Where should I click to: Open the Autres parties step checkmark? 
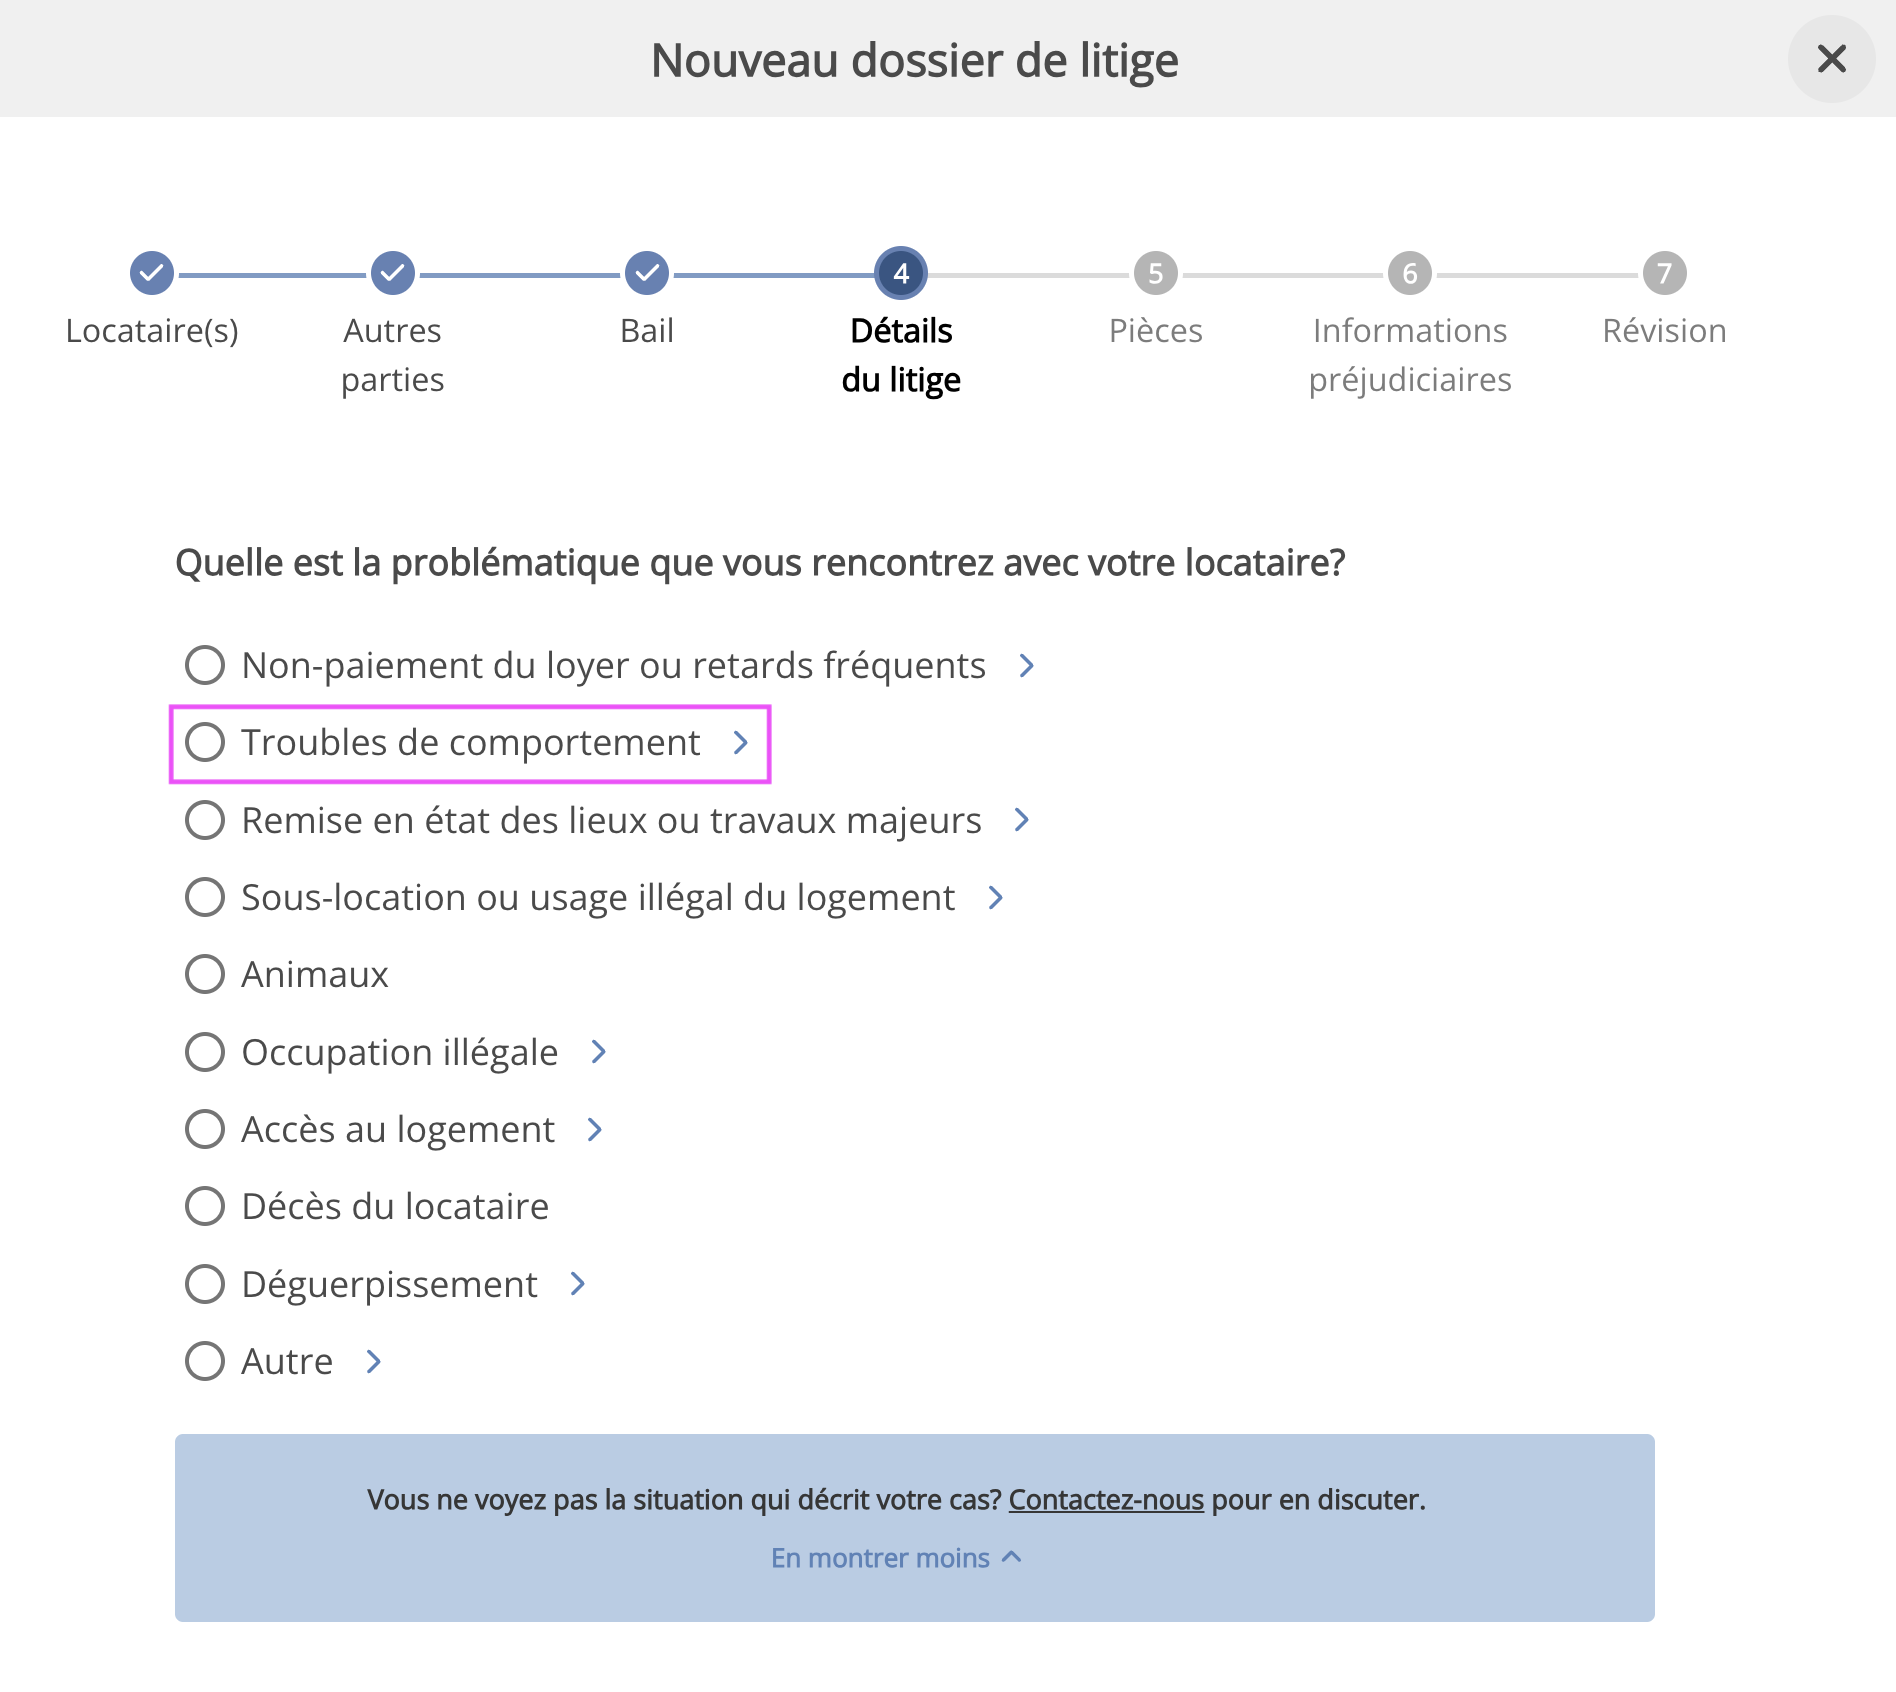pos(393,273)
